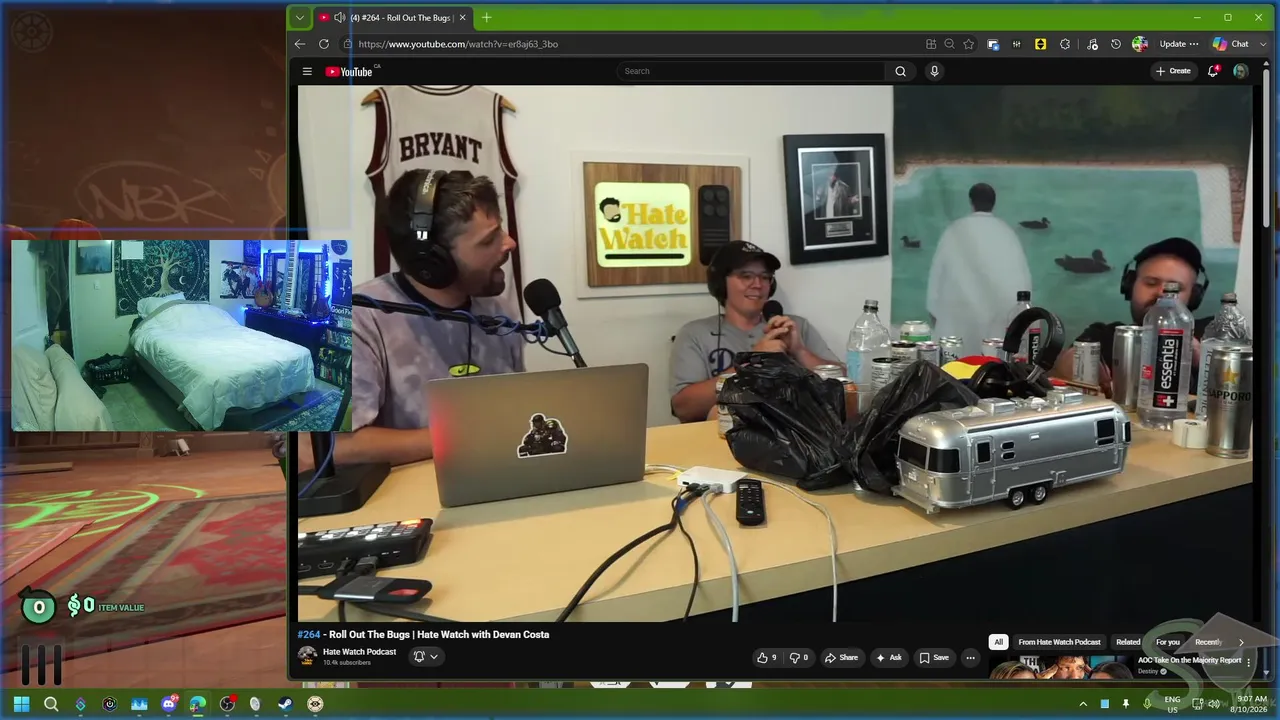Screen dimensions: 1280x720
Task: Select the Related filter chip
Action: 1128,642
